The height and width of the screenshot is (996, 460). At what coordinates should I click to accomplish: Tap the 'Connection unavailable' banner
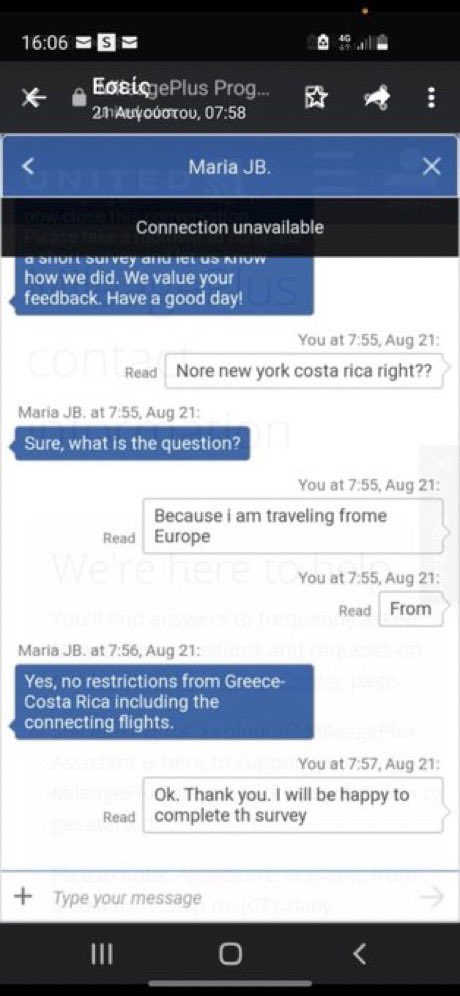pyautogui.click(x=230, y=227)
